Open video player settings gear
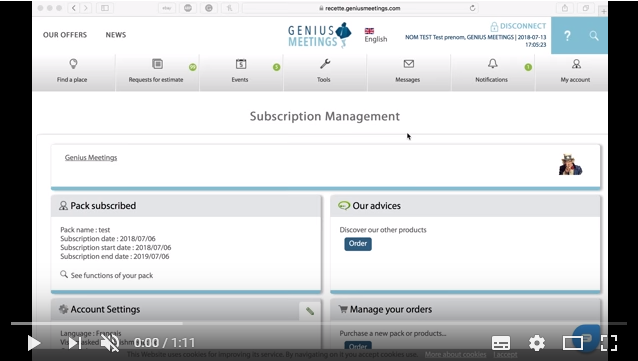This screenshot has width=638, height=361. [x=537, y=343]
